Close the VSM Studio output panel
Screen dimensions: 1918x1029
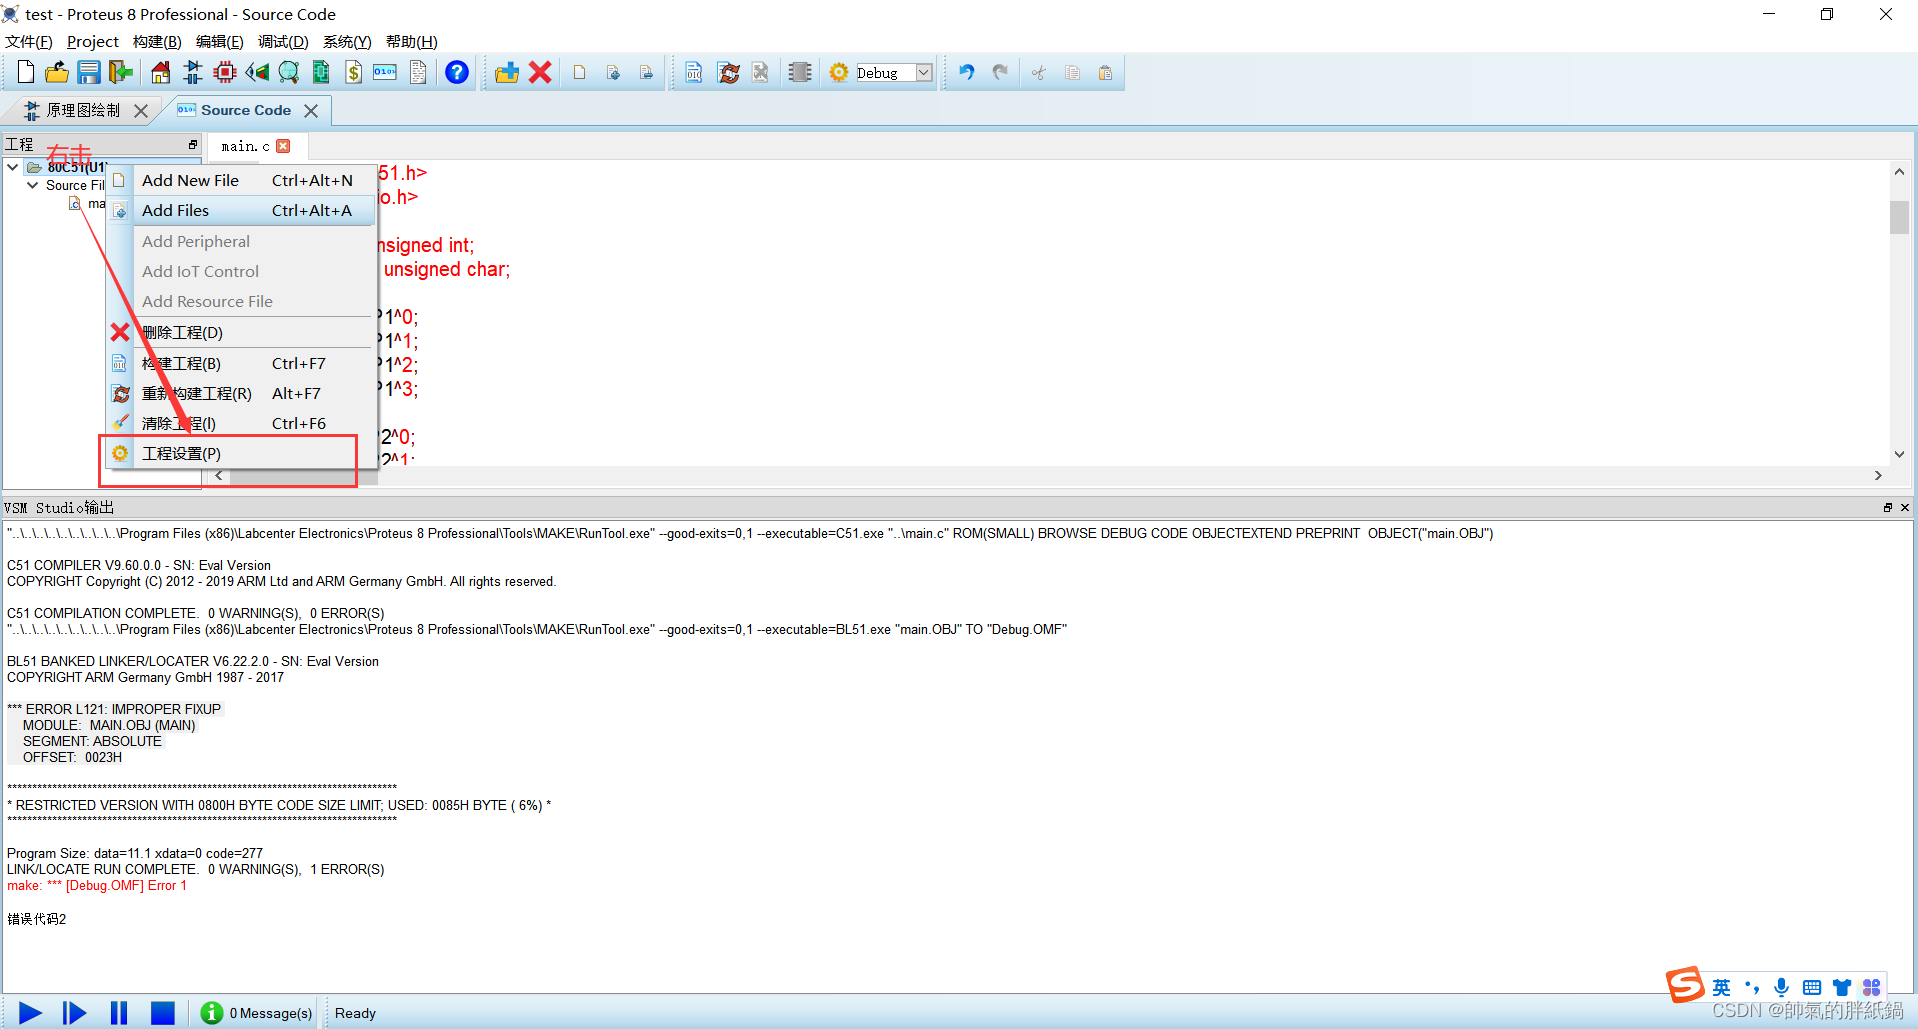click(x=1905, y=507)
